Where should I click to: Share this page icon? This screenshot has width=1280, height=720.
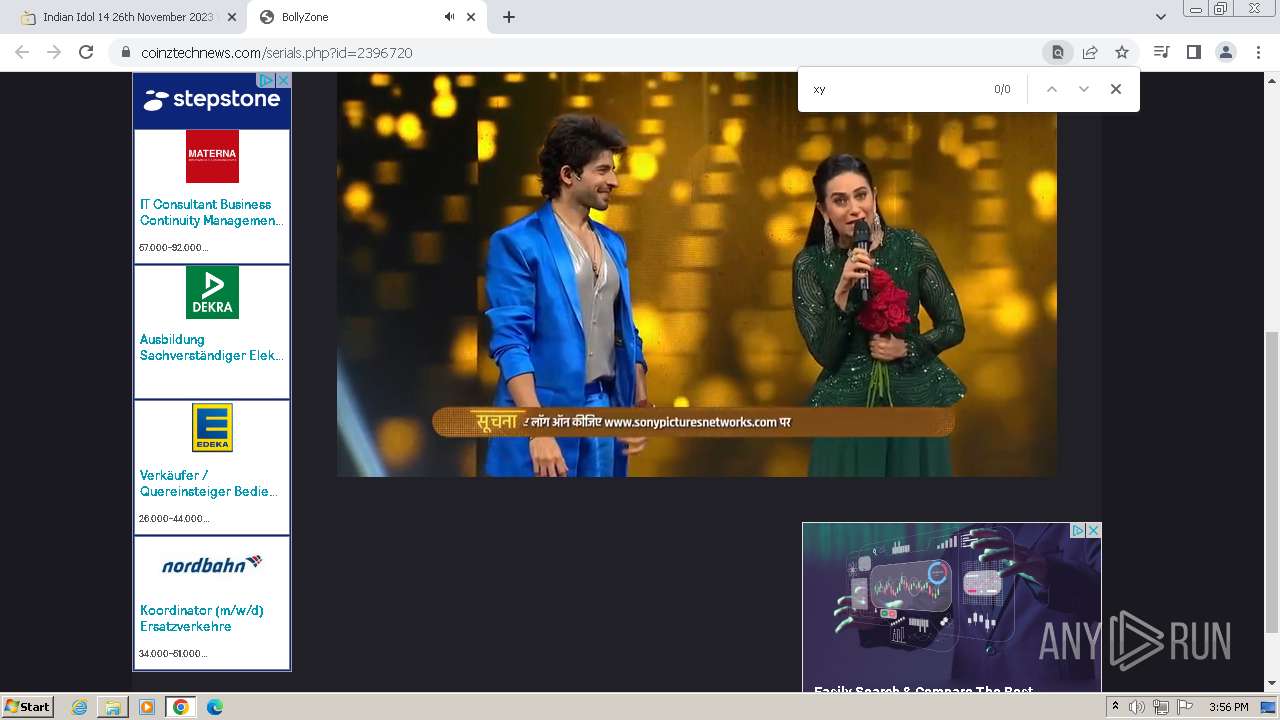point(1090,52)
